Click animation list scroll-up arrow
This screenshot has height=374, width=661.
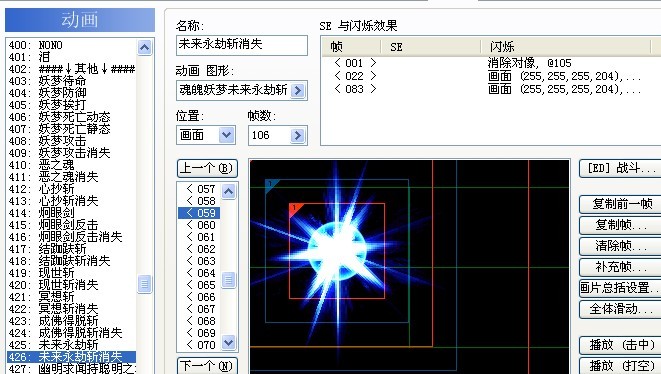coord(144,47)
